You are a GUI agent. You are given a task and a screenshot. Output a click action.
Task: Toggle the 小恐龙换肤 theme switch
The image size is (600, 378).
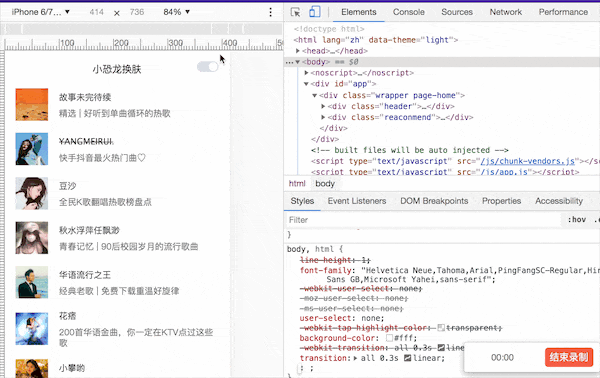click(x=208, y=67)
